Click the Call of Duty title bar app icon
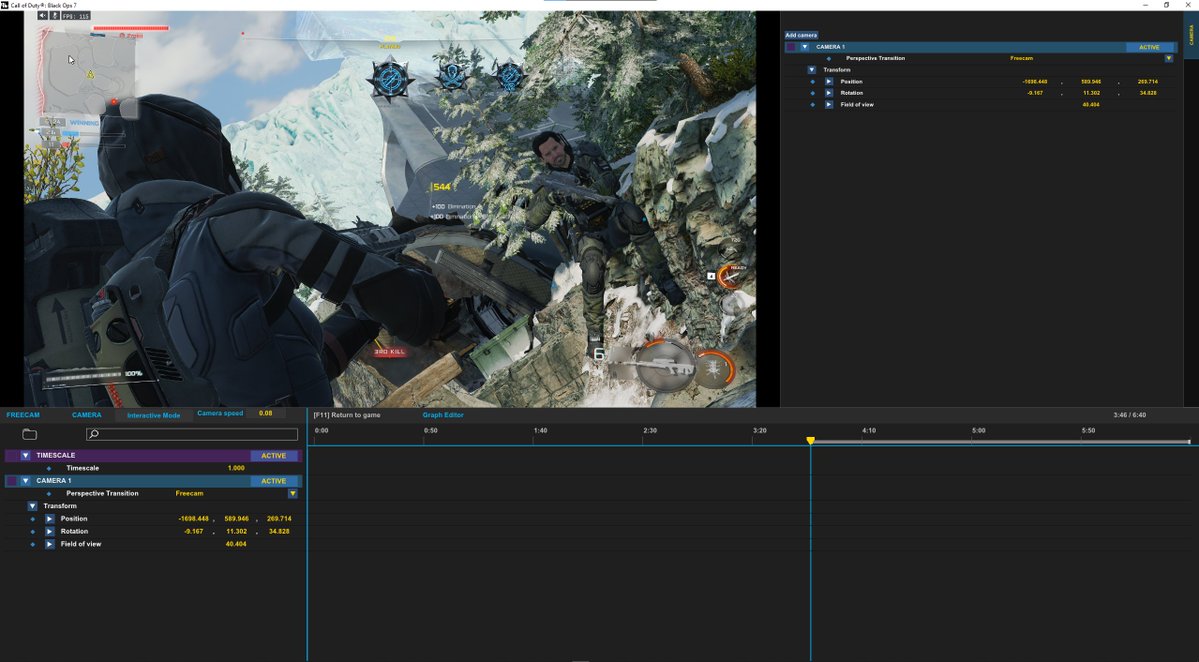The image size is (1199, 662). (x=5, y=5)
